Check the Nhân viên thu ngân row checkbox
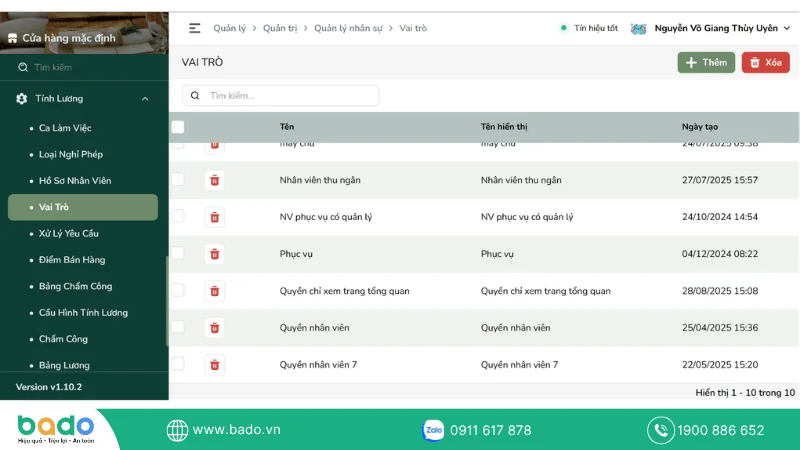The height and width of the screenshot is (450, 800). pyautogui.click(x=178, y=179)
